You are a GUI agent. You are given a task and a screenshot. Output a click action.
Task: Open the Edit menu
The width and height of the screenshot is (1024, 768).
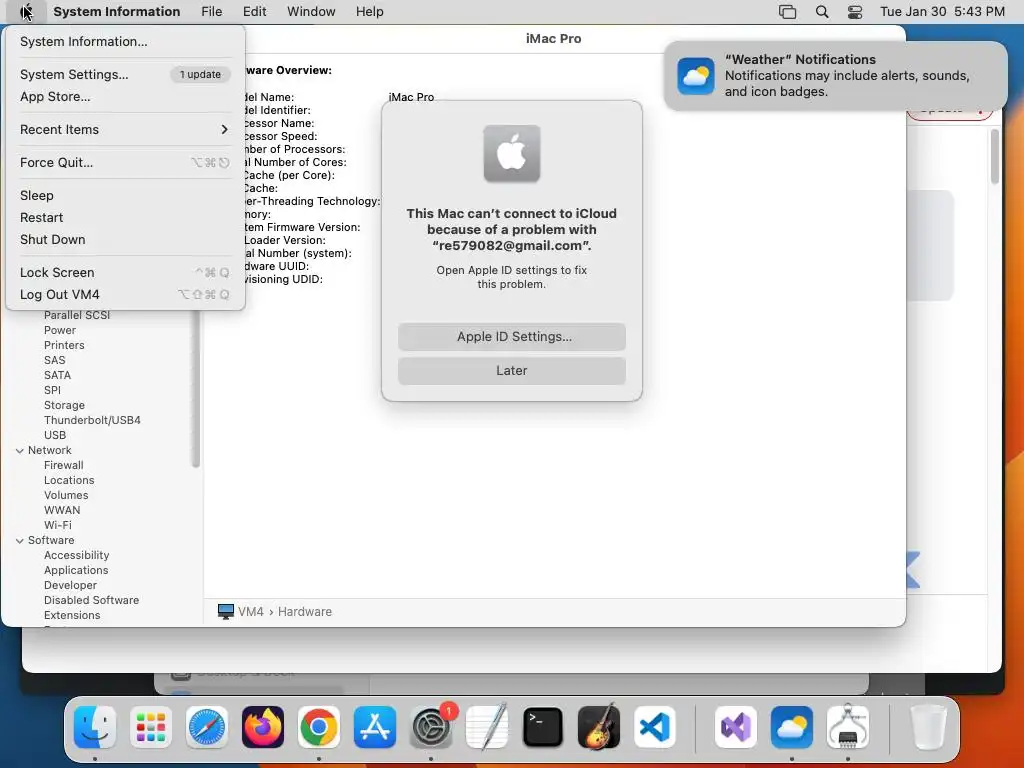[255, 12]
